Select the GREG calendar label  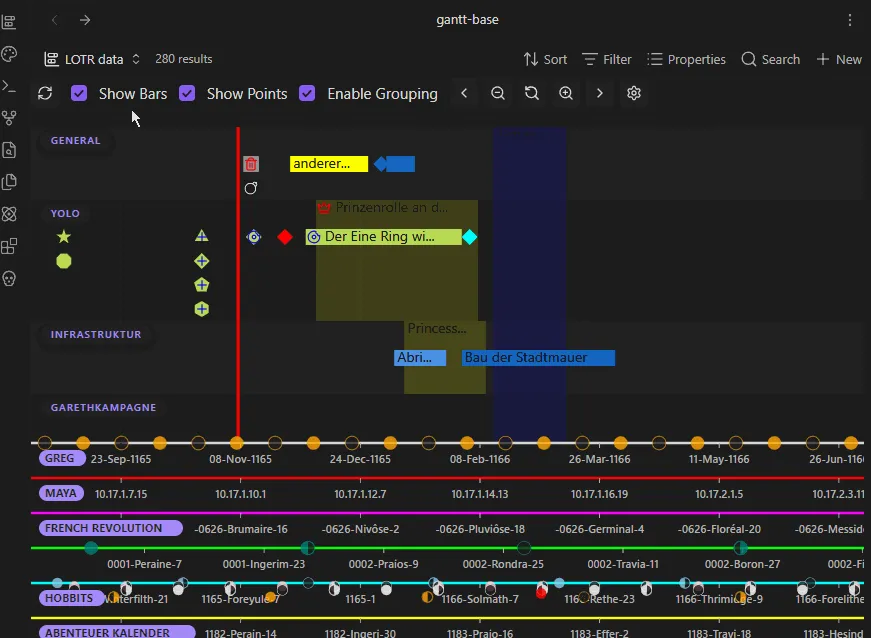[62, 458]
